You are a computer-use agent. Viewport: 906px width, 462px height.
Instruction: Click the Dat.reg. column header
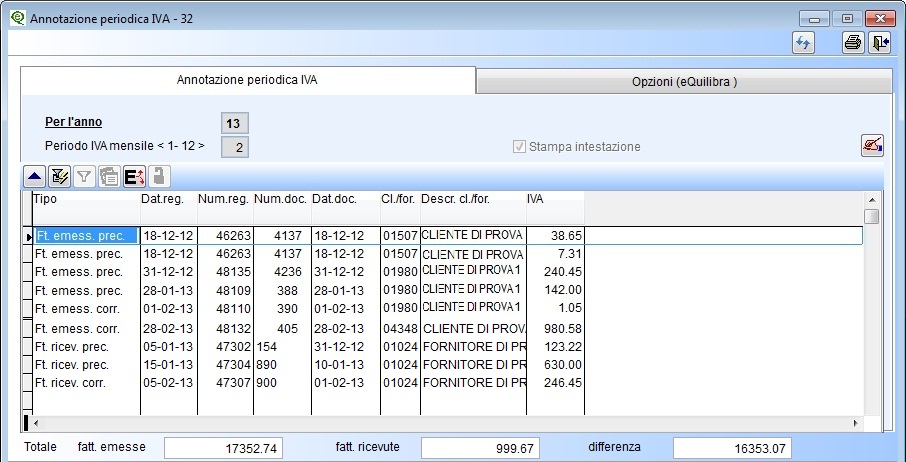[x=169, y=208]
